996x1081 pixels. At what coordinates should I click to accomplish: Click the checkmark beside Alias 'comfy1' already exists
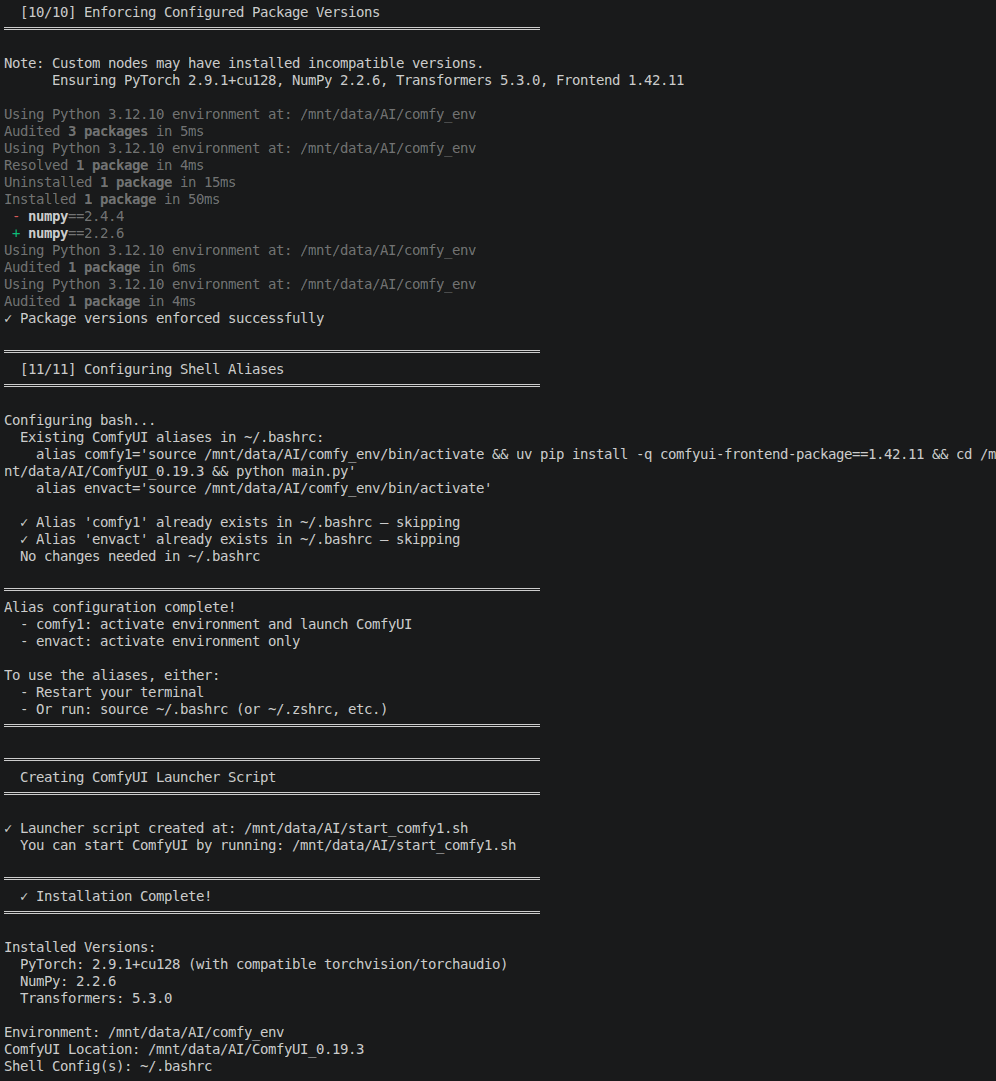click(24, 523)
